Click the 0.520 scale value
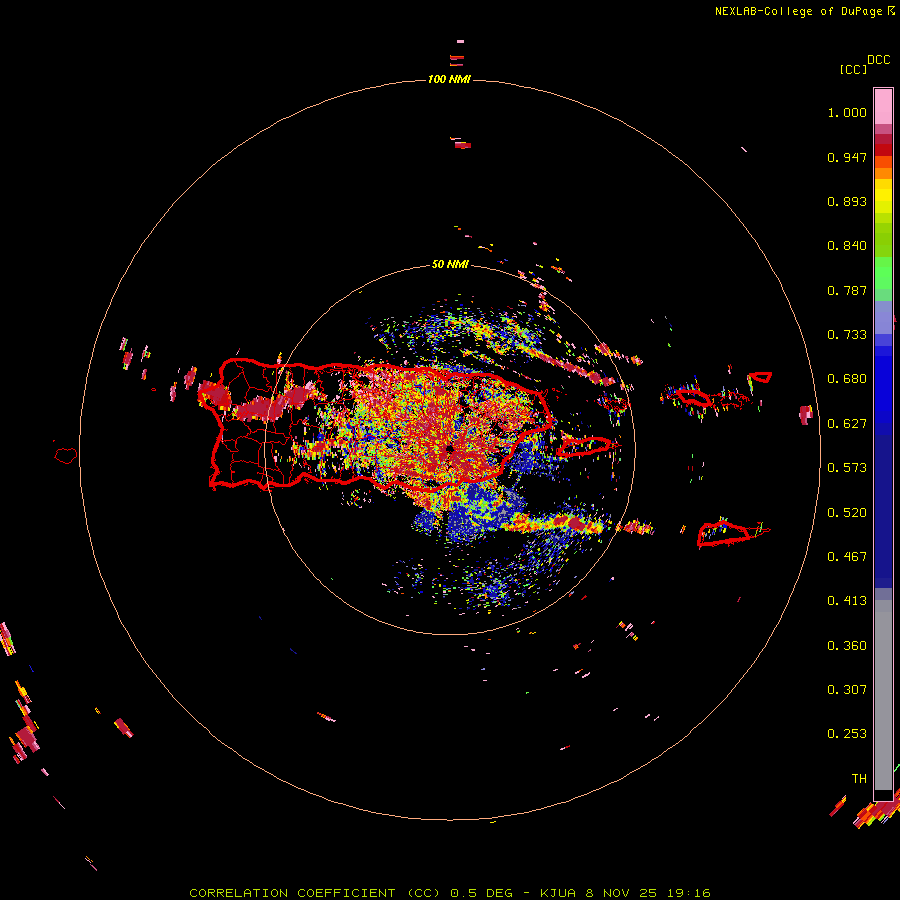 tap(847, 513)
